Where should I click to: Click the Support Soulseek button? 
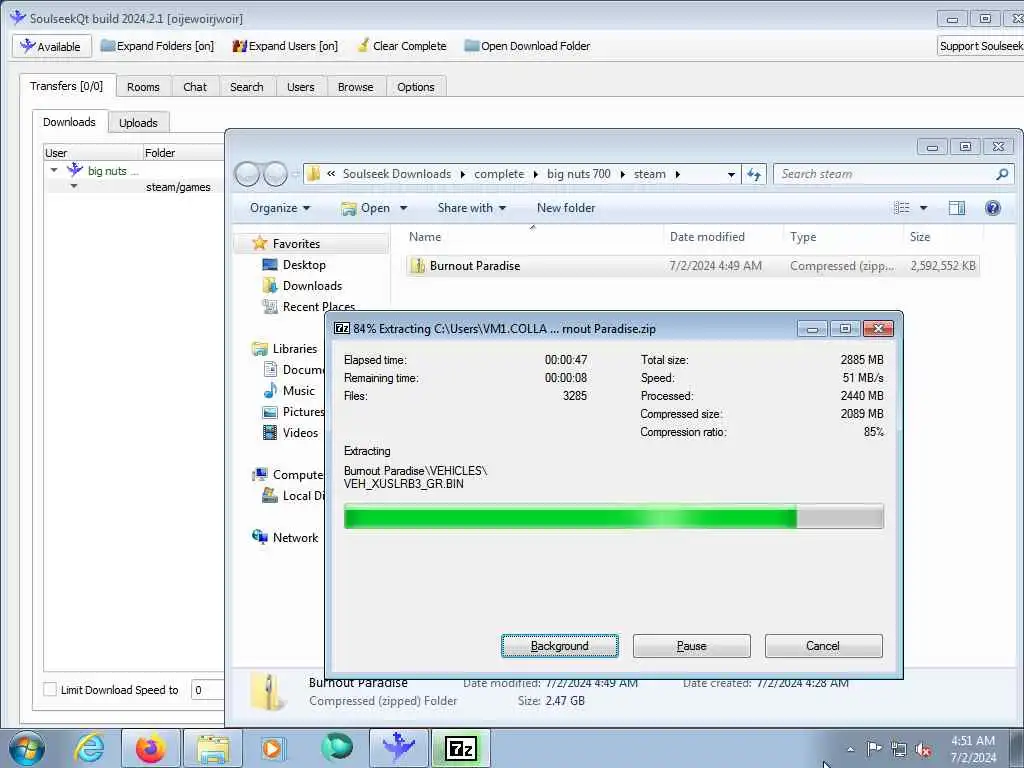coord(980,46)
